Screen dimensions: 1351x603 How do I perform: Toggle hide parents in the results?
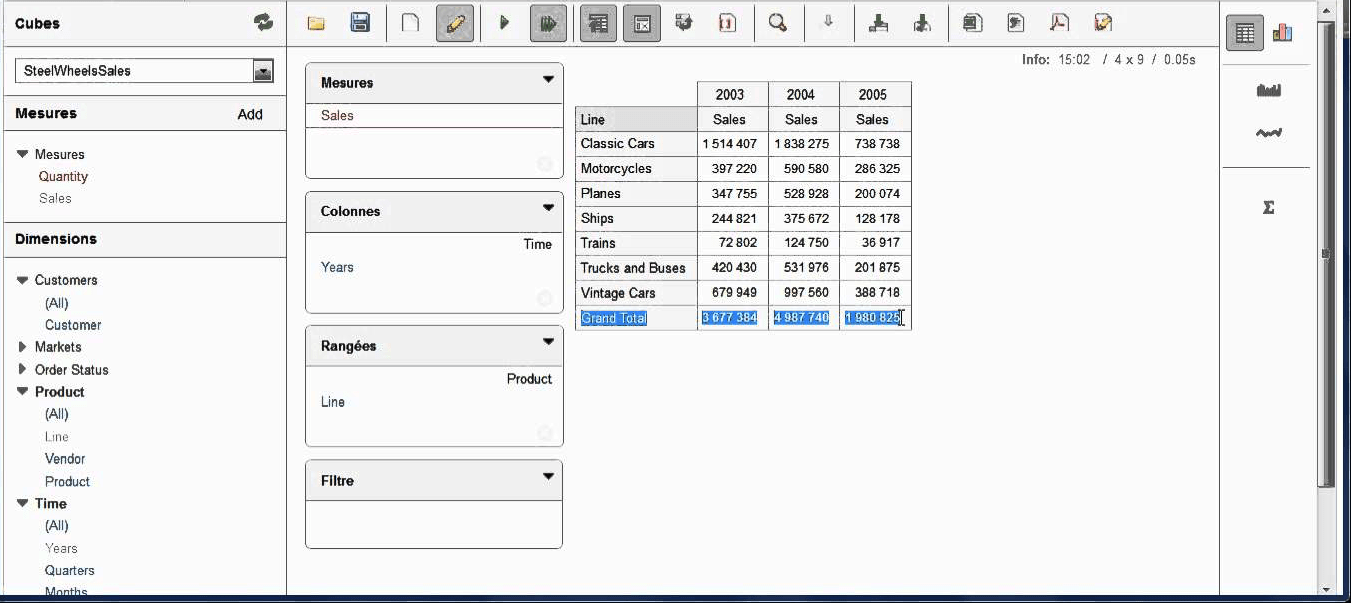coord(598,22)
